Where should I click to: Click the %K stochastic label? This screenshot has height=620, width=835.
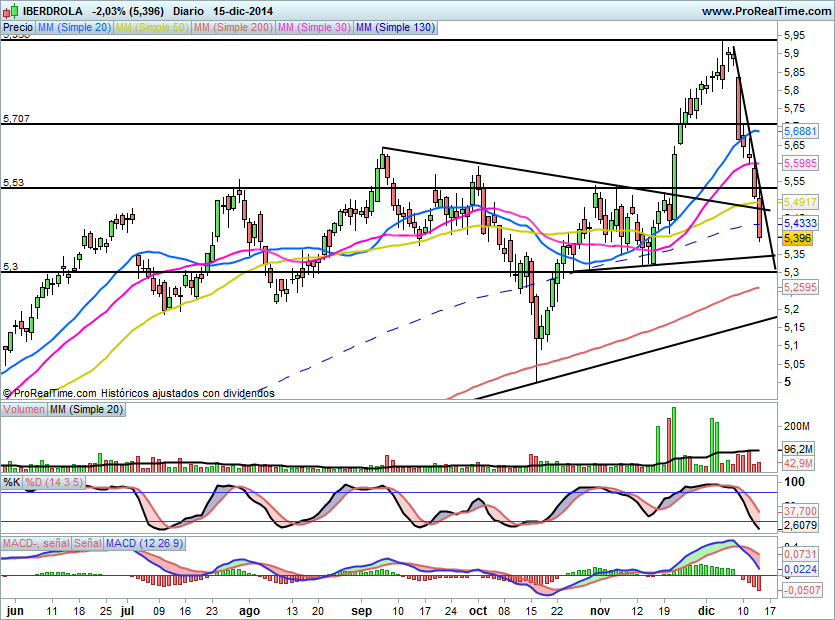pos(12,482)
